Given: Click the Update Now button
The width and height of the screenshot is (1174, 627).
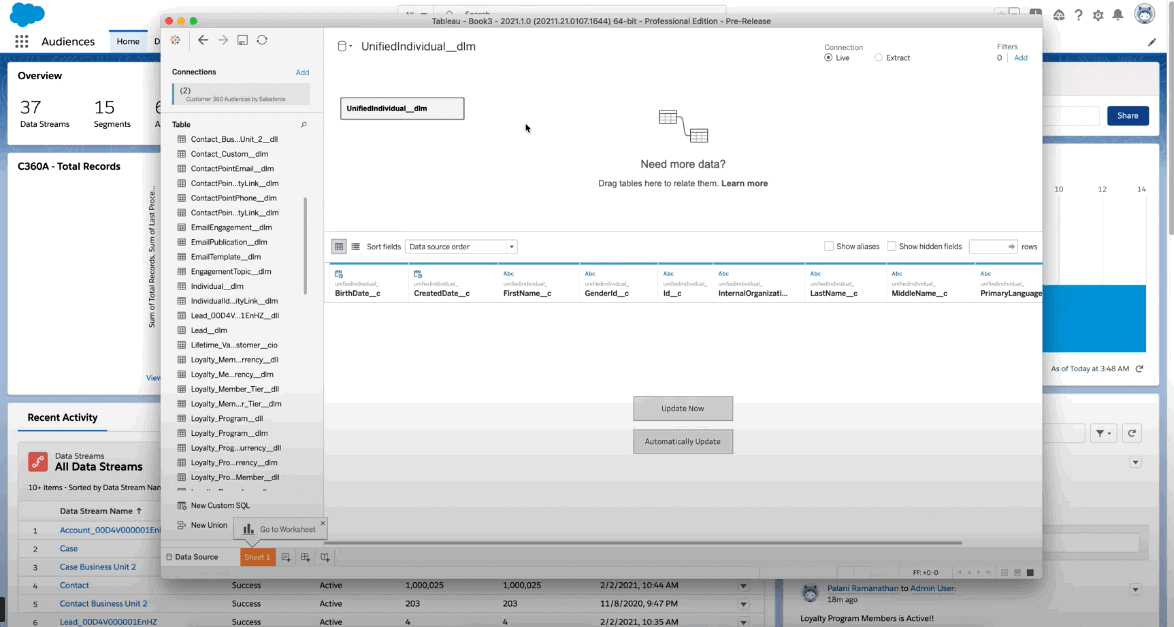Looking at the screenshot, I should pyautogui.click(x=683, y=408).
